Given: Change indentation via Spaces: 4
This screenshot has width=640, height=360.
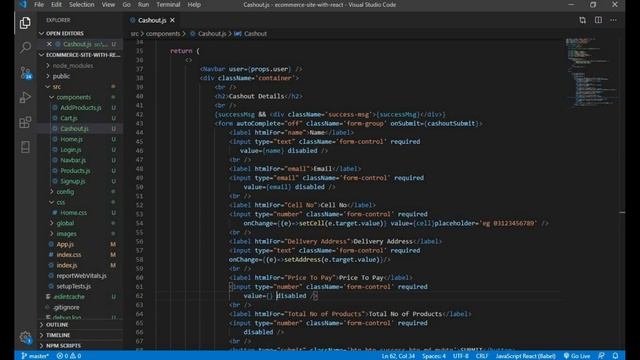Looking at the screenshot, I should [433, 356].
